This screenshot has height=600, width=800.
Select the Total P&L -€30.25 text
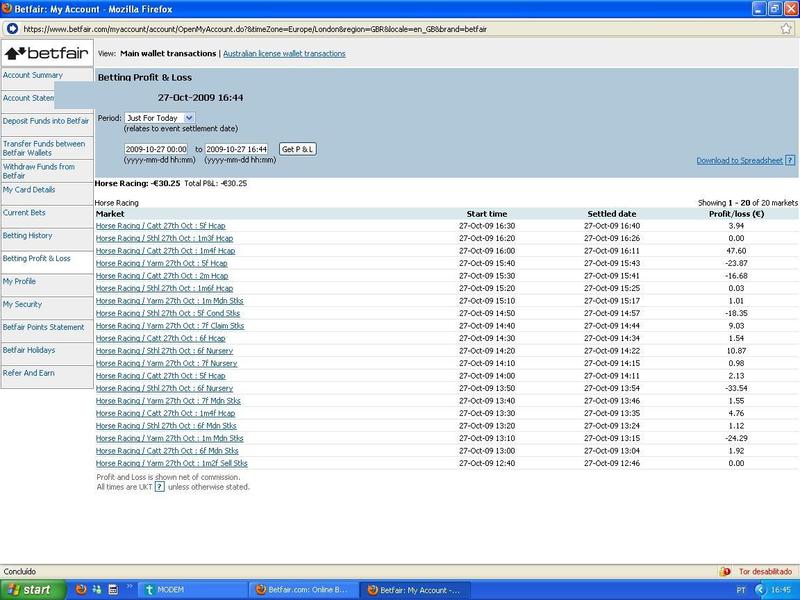(x=215, y=183)
